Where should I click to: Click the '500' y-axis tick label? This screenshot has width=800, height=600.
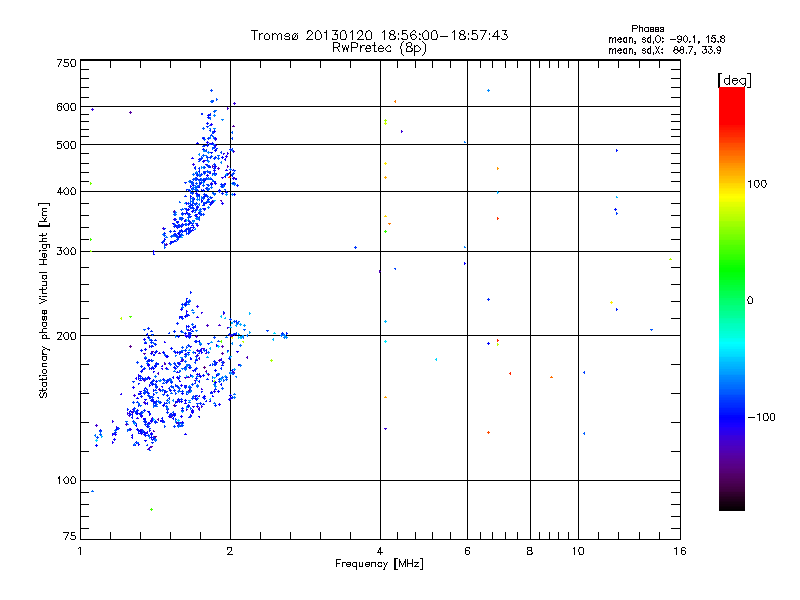[66, 145]
